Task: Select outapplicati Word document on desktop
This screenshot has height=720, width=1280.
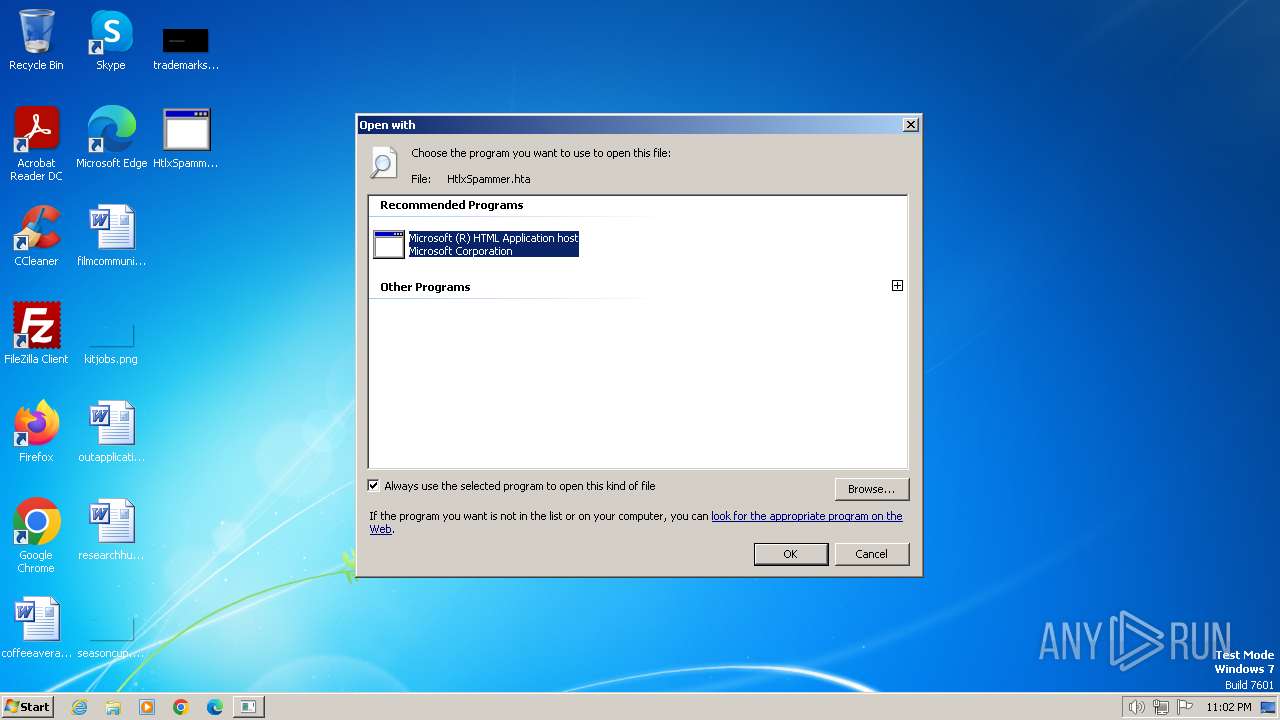Action: click(111, 432)
